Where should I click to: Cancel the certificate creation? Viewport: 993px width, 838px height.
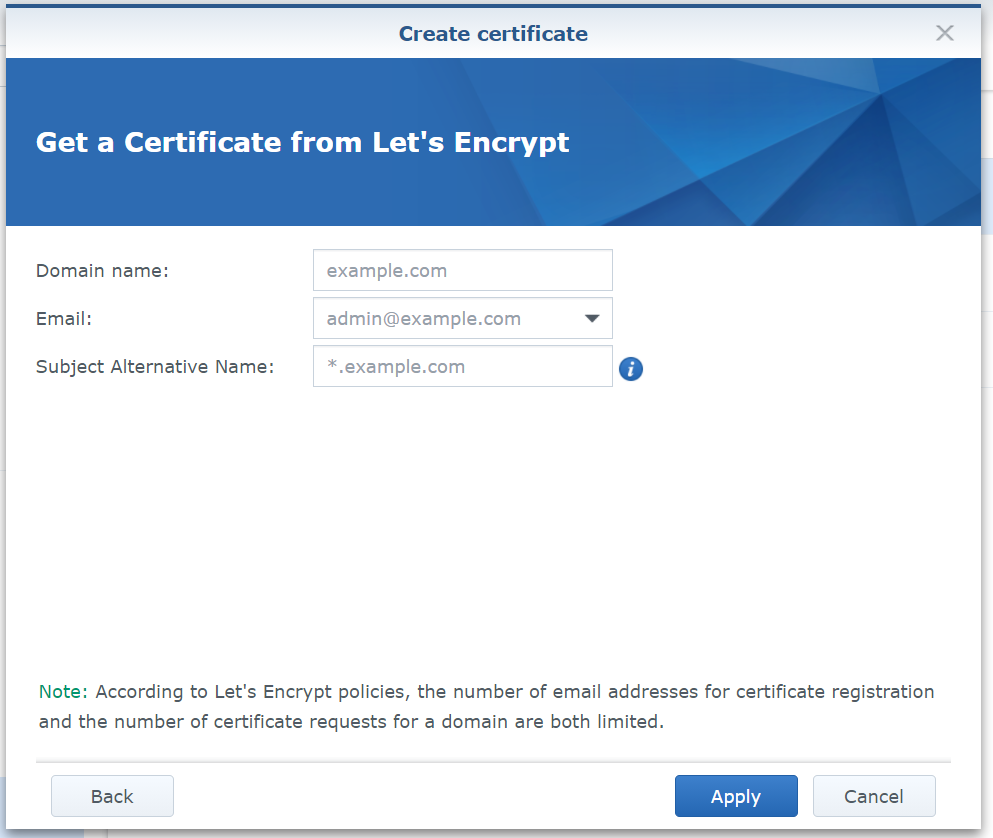tap(874, 796)
